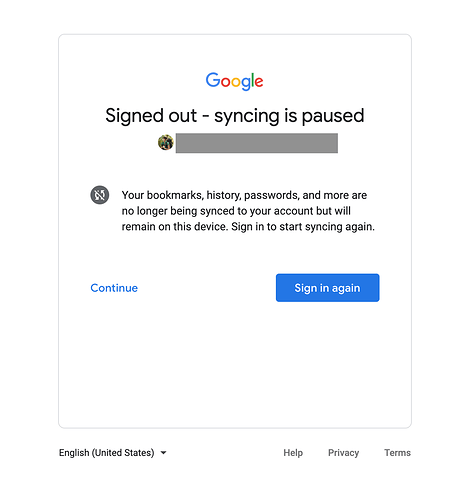Image resolution: width=455 pixels, height=500 pixels.
Task: Click the account profile avatar picture
Action: click(166, 143)
